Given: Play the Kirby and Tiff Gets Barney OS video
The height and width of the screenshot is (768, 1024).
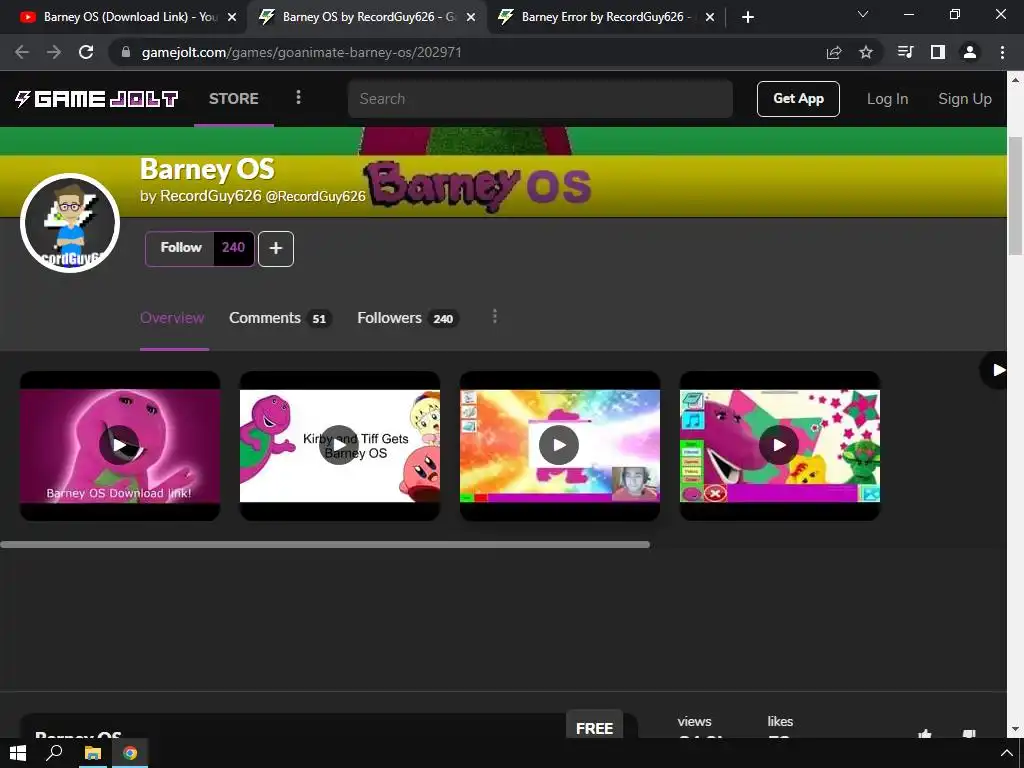Looking at the screenshot, I should click(340, 445).
